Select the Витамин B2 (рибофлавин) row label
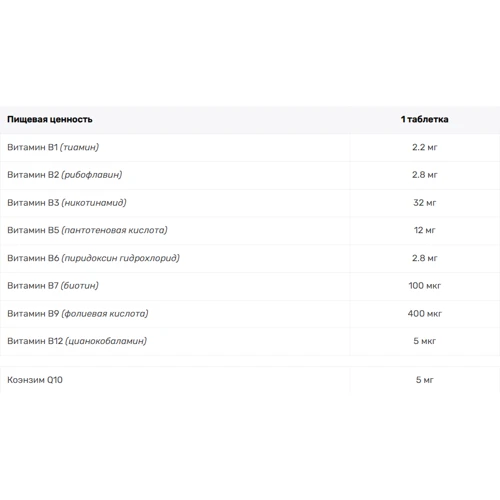 click(x=65, y=175)
